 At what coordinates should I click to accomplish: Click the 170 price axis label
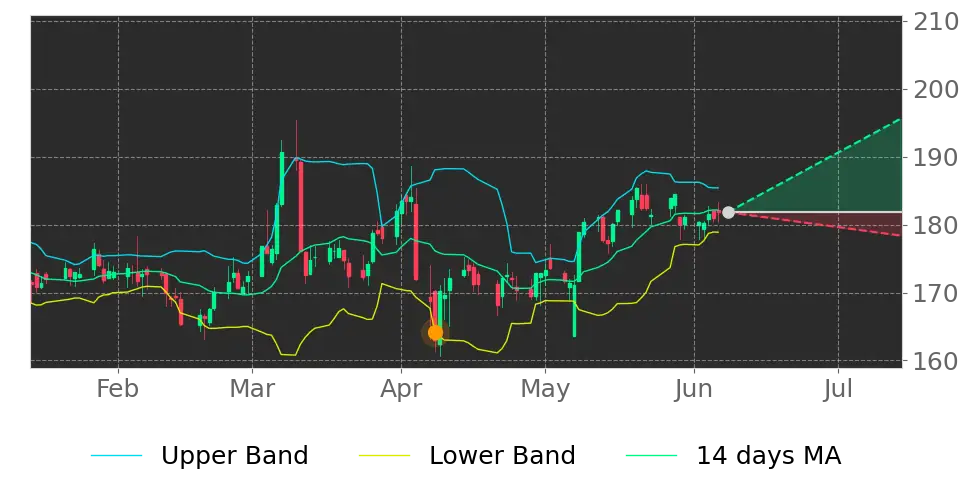pos(934,293)
